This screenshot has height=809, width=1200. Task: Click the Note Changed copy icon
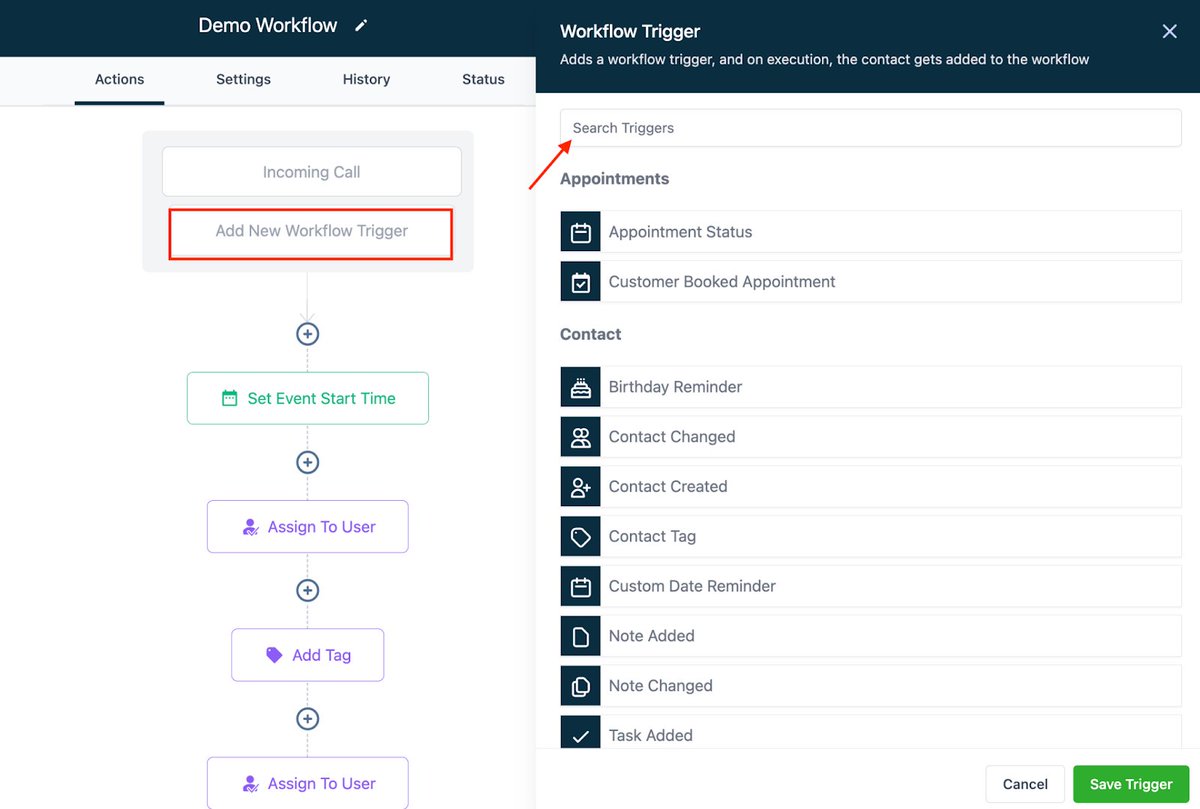coord(581,686)
